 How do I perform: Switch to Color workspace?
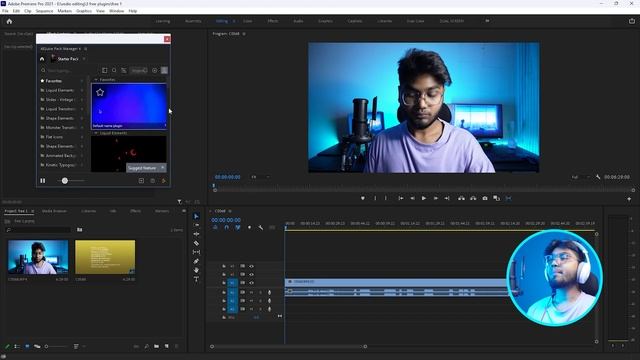(247, 21)
